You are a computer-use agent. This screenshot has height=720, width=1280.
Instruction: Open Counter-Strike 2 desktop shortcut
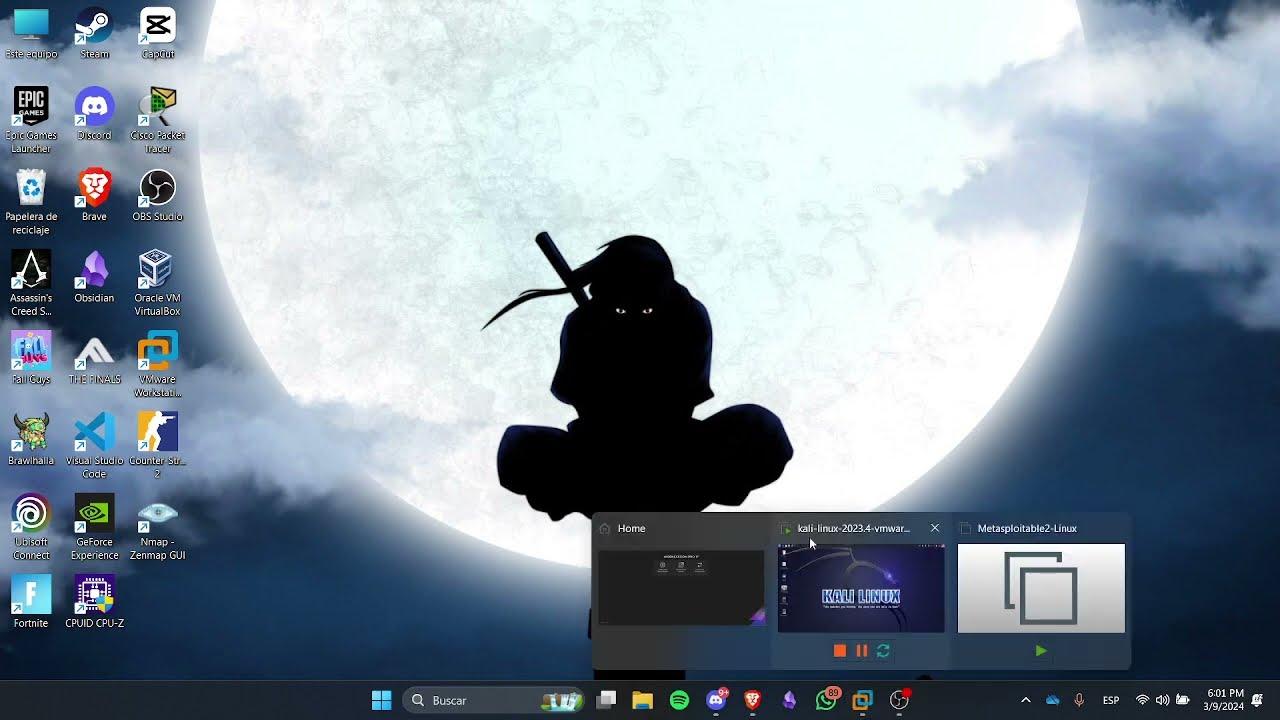(158, 447)
